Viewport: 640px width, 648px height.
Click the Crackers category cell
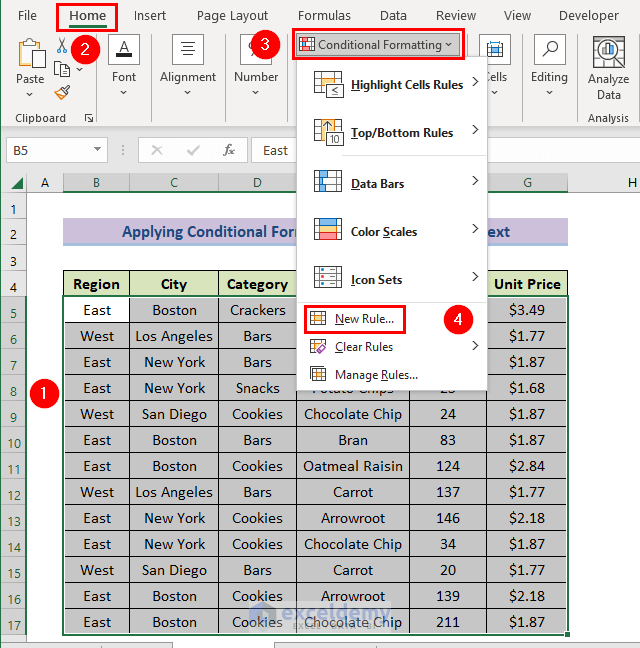[x=257, y=310]
